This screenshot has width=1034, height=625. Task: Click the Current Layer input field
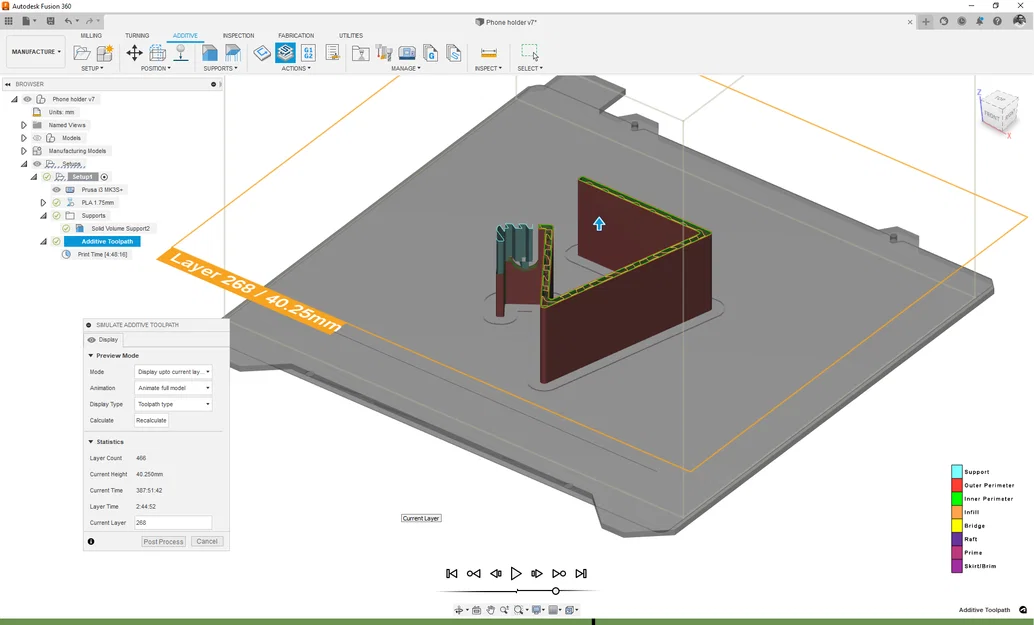coord(172,522)
